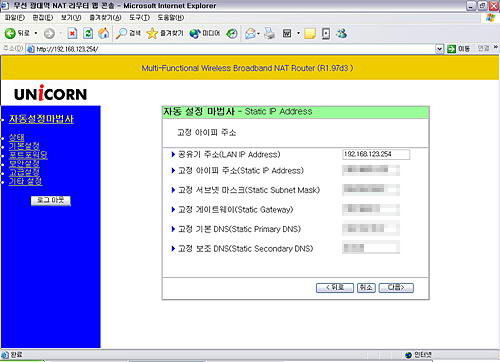Click the Windows flag logo in menu bar
This screenshot has width=500, height=362.
pyautogui.click(x=490, y=18)
